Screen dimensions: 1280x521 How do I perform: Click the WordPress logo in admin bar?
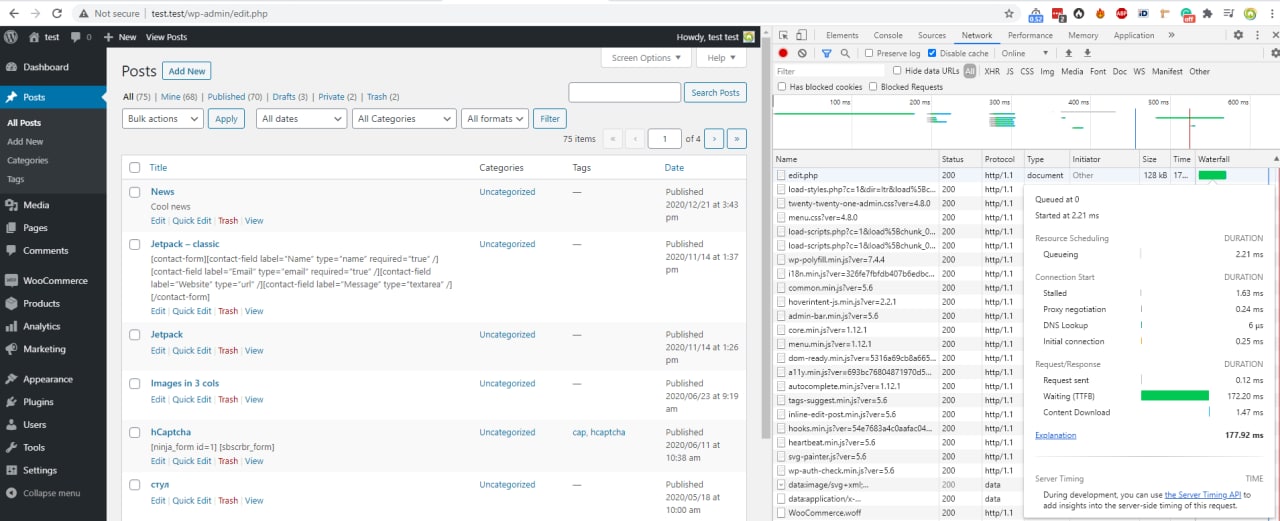[x=11, y=37]
